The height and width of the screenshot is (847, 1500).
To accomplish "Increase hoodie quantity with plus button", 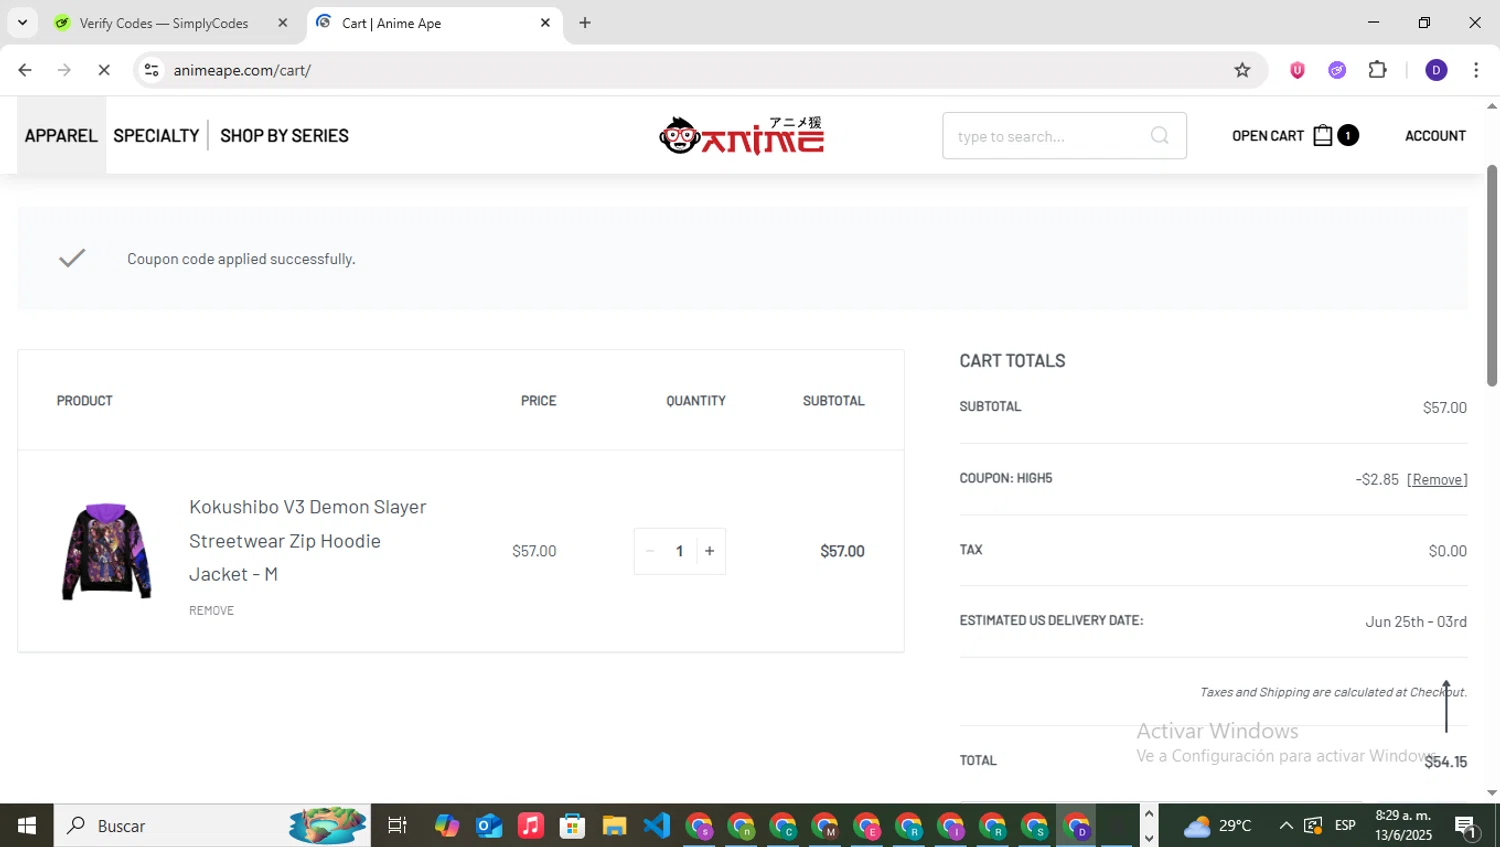I will tap(710, 551).
